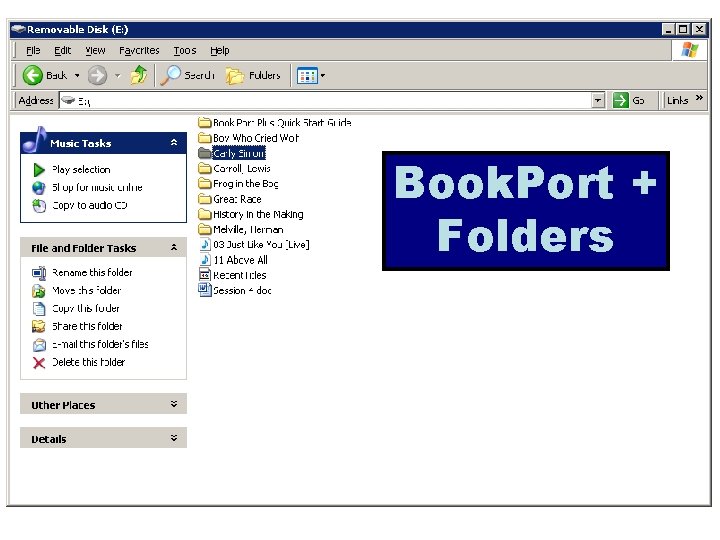Open the Edit menu
Viewport: 720px width, 540px height.
62,51
